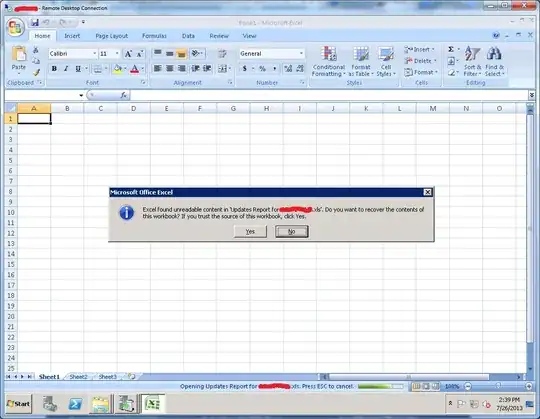Open the General number format dropdown
This screenshot has height=419, width=540.
pos(301,54)
